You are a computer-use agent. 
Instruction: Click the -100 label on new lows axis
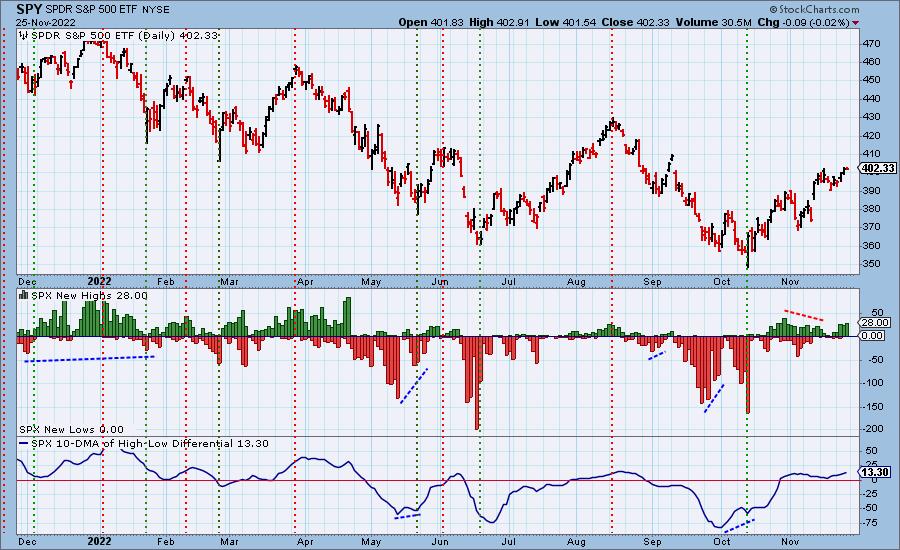(872, 382)
